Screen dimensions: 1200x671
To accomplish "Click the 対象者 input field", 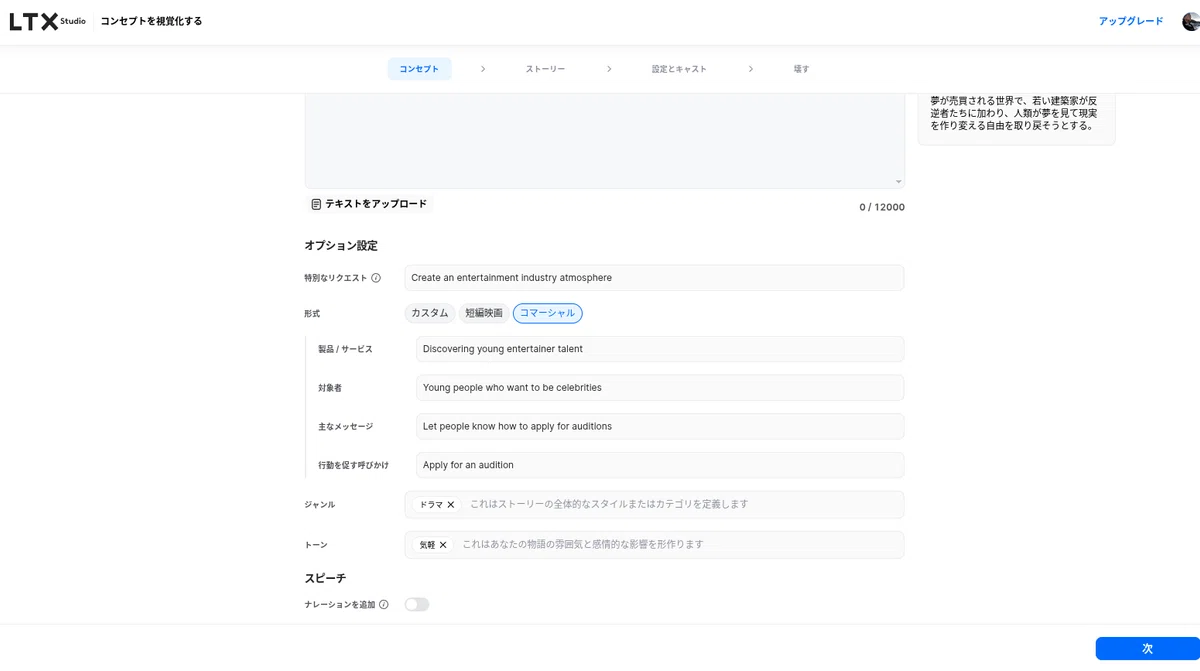I will (660, 388).
